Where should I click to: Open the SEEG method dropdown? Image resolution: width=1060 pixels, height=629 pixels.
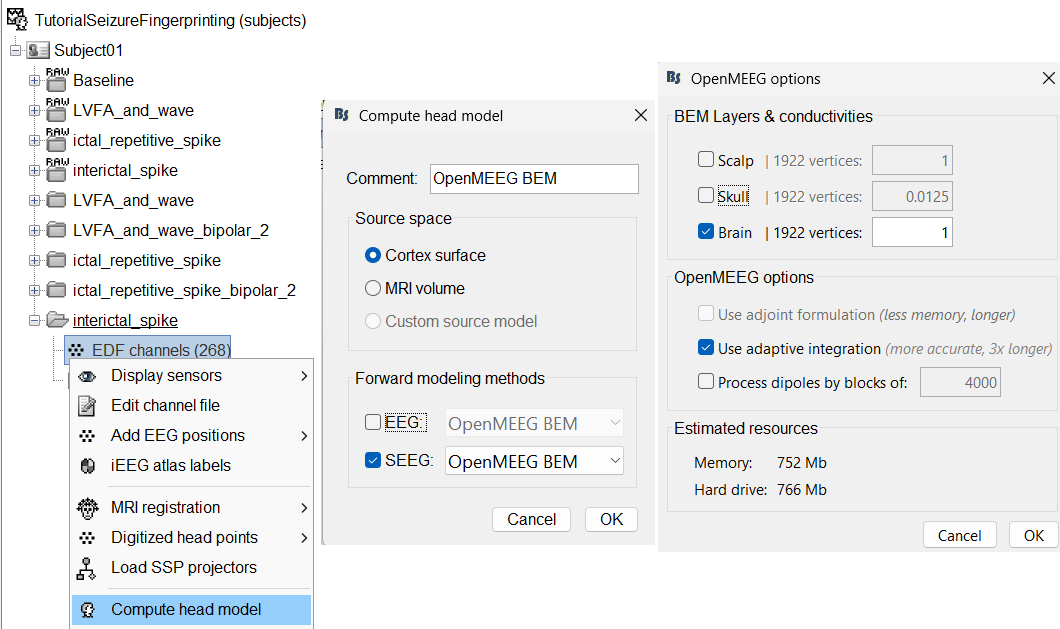coord(535,461)
